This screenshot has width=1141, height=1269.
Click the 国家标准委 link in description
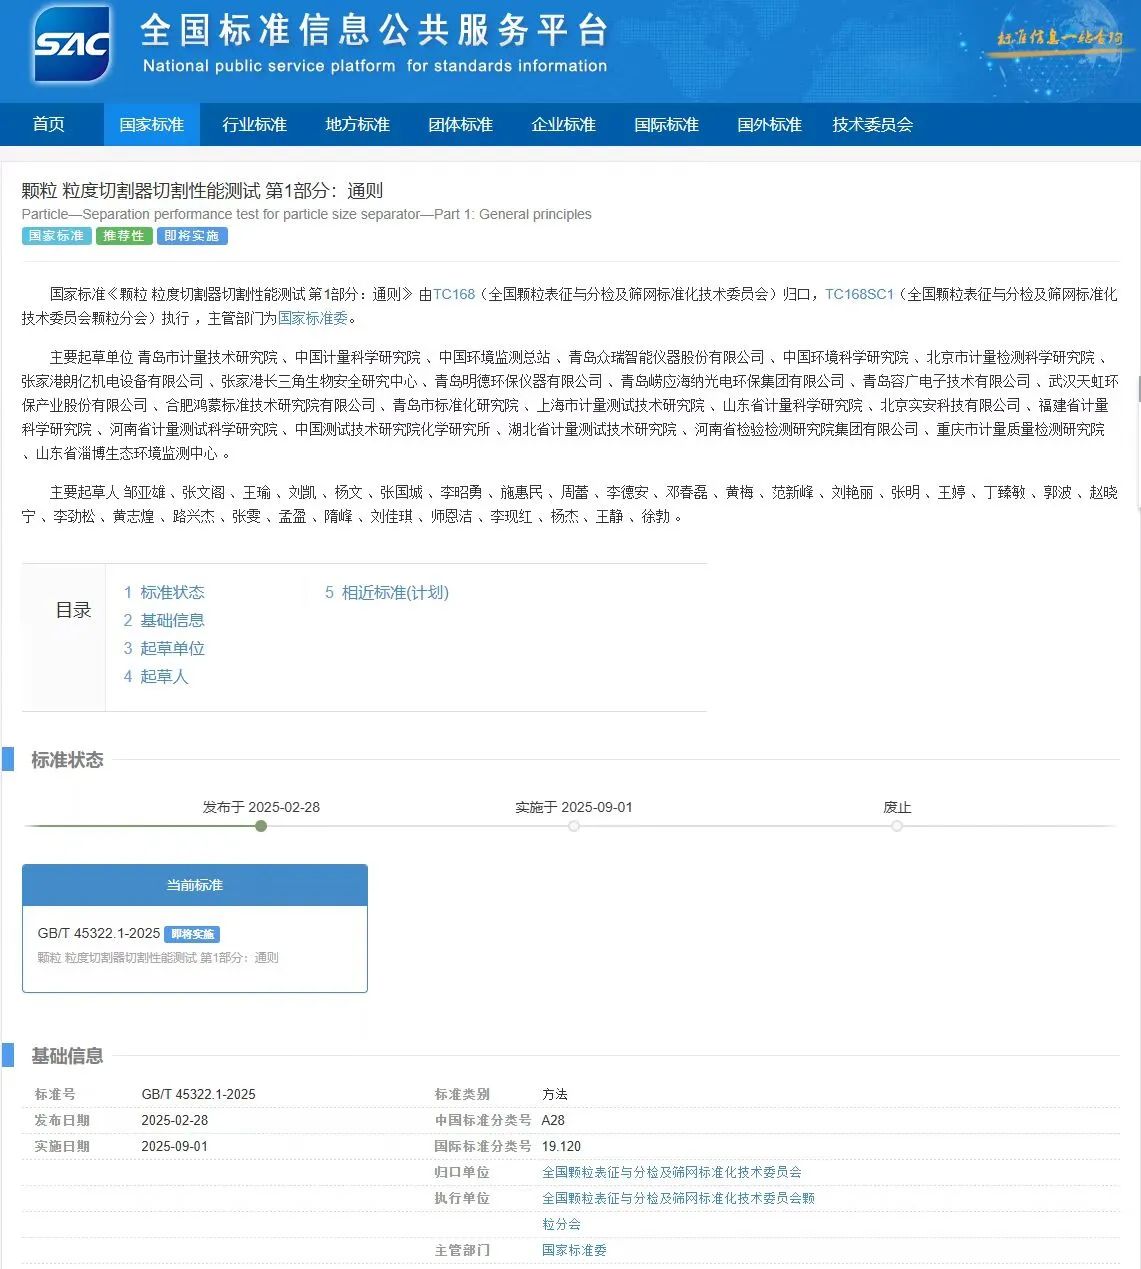click(313, 318)
